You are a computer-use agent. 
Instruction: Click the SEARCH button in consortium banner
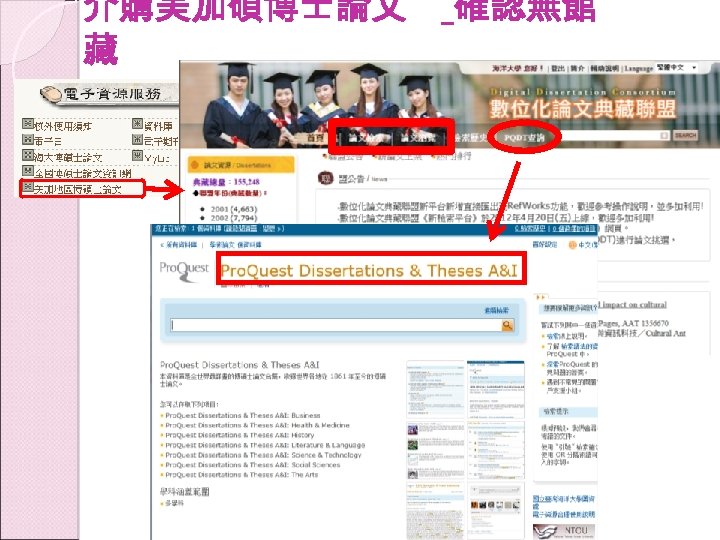(x=685, y=135)
